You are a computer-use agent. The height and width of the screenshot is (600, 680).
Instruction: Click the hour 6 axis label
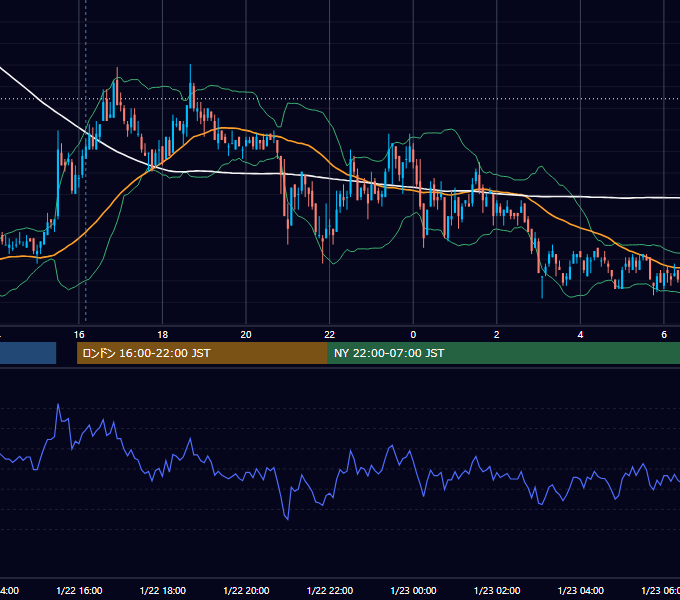[664, 335]
